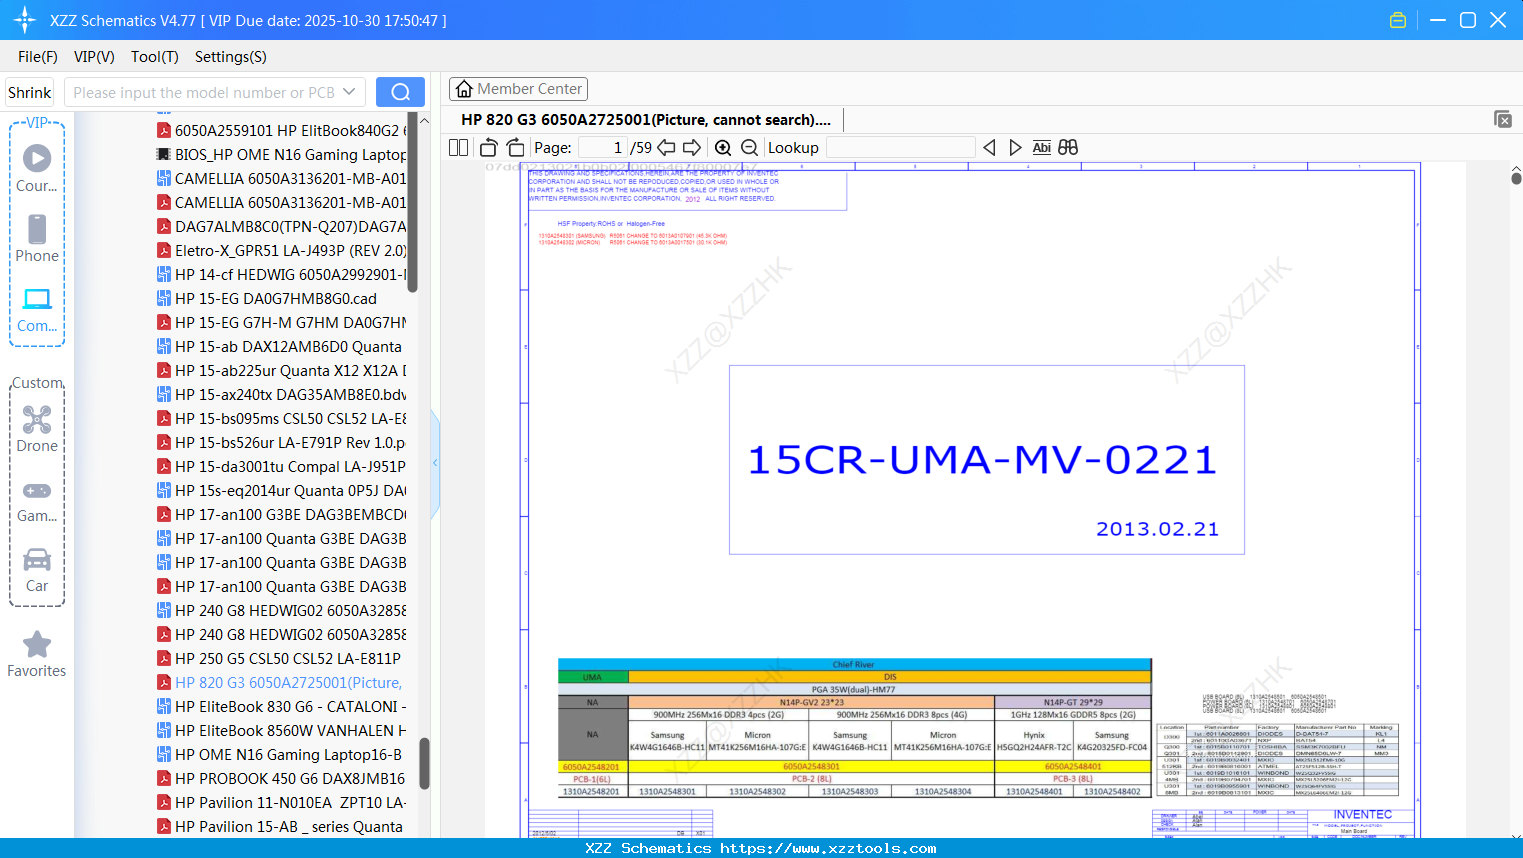Open the Computer category
The height and width of the screenshot is (858, 1523).
pos(37,309)
